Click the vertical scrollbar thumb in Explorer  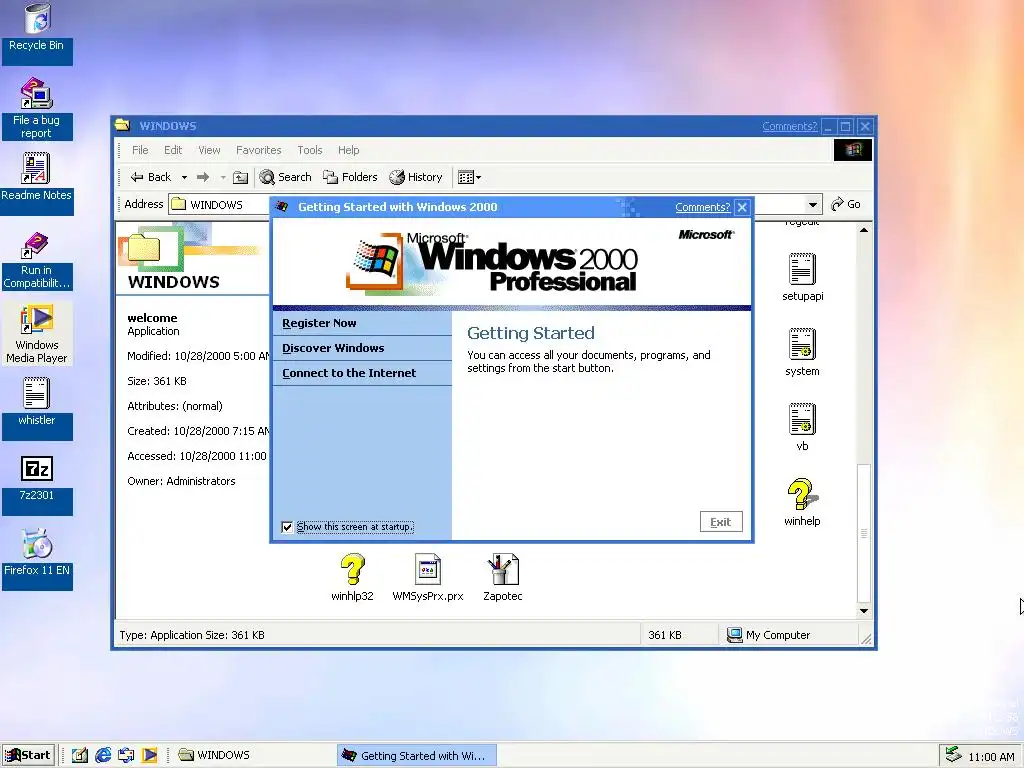point(863,533)
